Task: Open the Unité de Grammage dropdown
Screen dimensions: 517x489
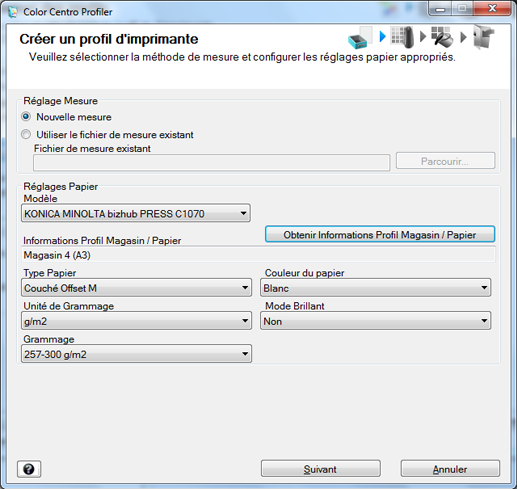Action: click(136, 321)
